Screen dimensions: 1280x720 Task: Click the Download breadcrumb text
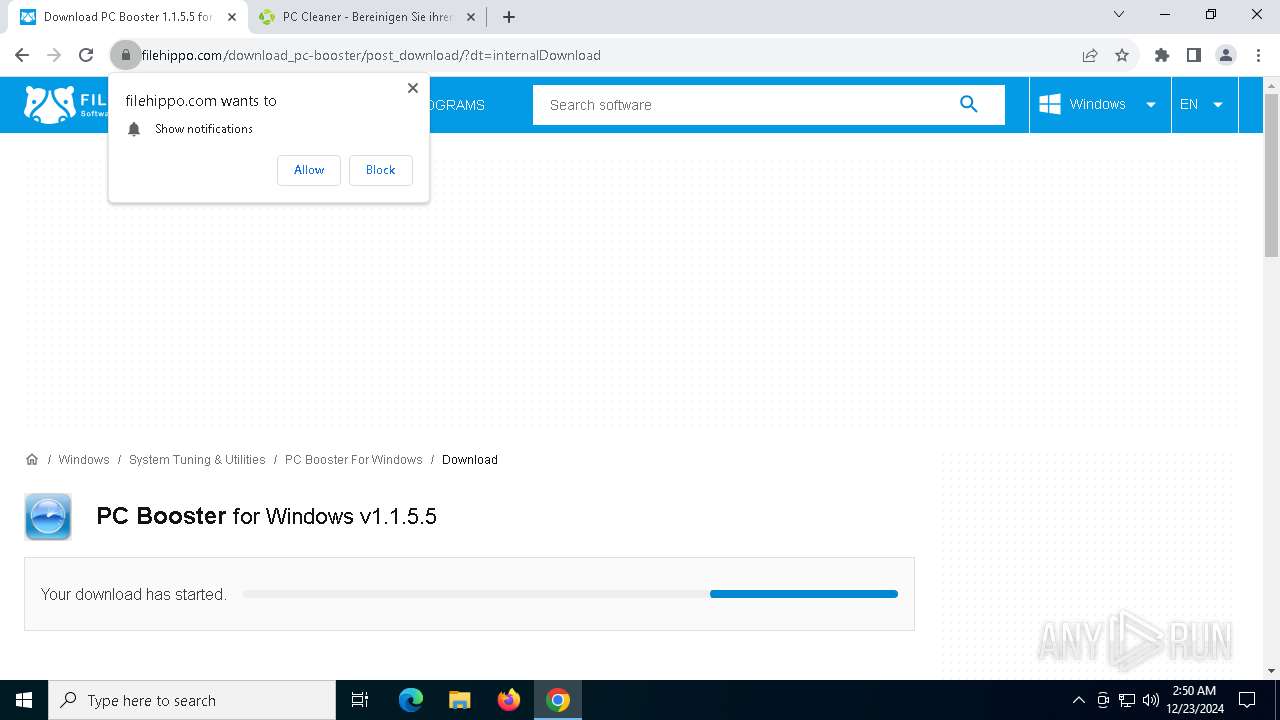click(x=470, y=460)
